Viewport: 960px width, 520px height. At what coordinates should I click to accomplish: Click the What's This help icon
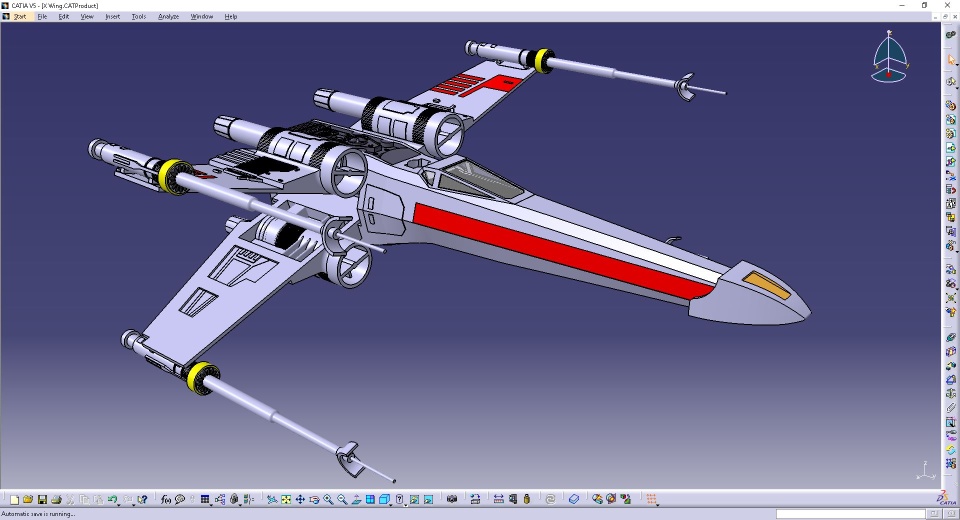(x=142, y=500)
